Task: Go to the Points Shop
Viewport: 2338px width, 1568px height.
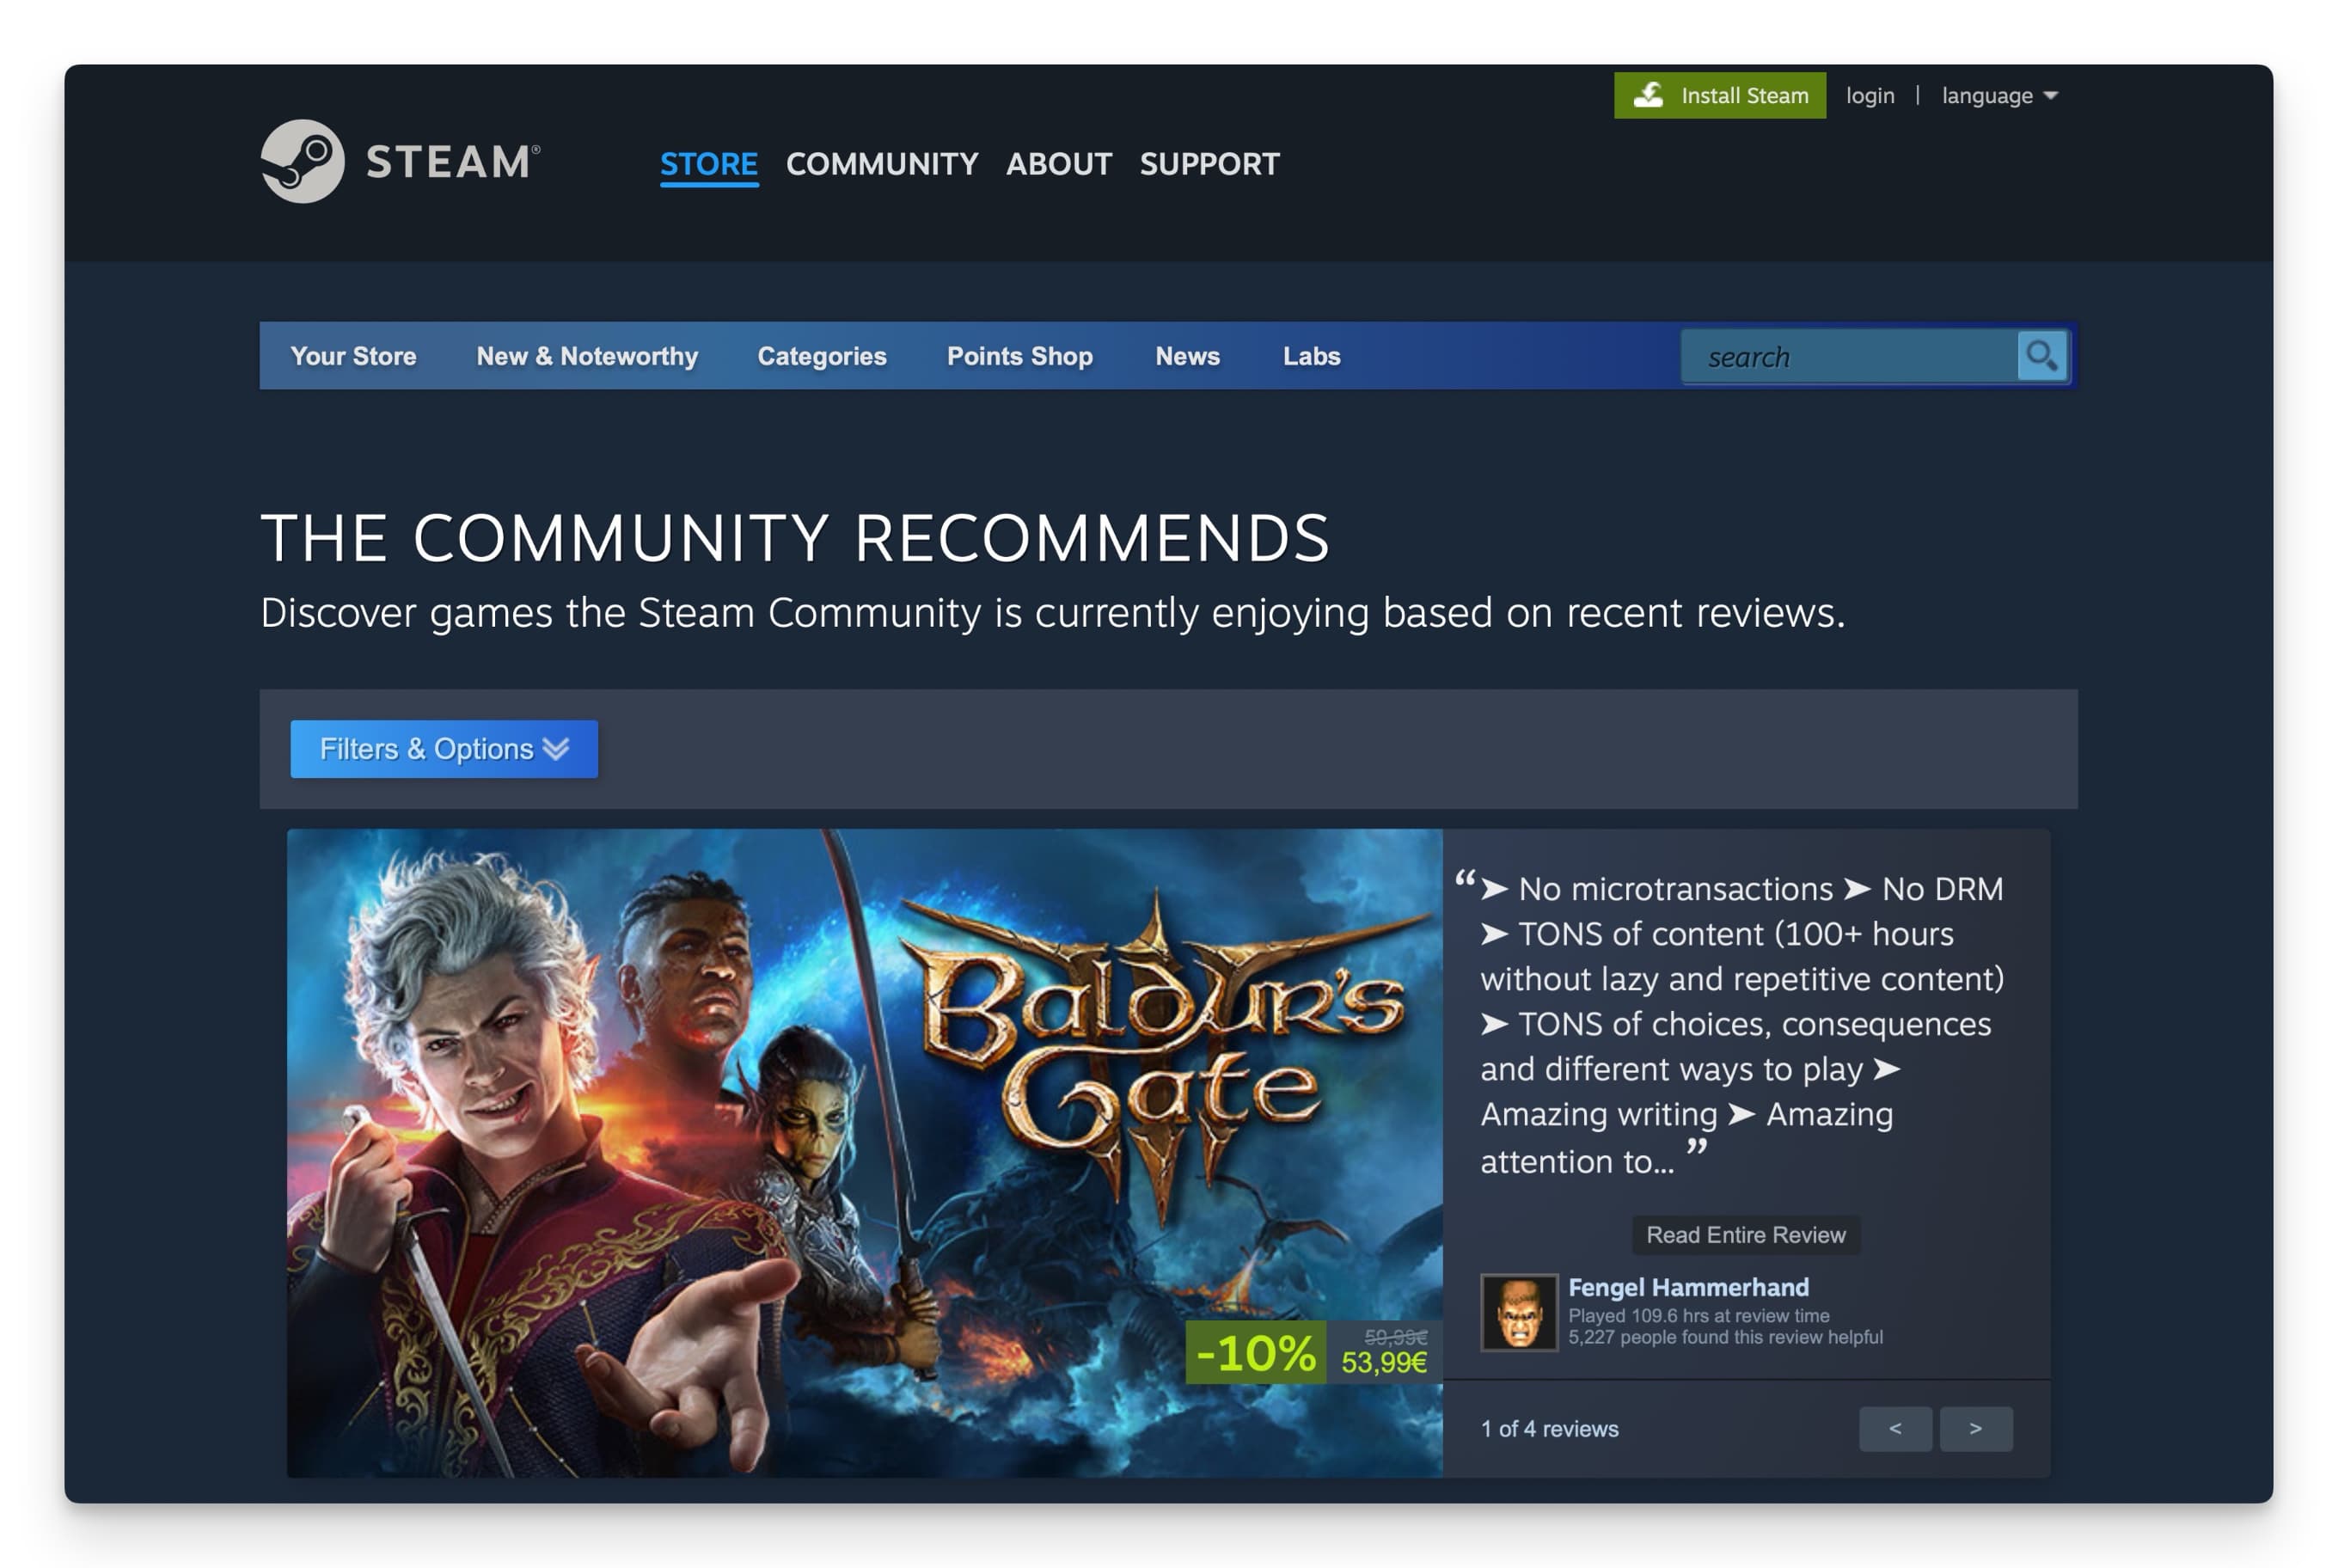Action: click(1019, 356)
